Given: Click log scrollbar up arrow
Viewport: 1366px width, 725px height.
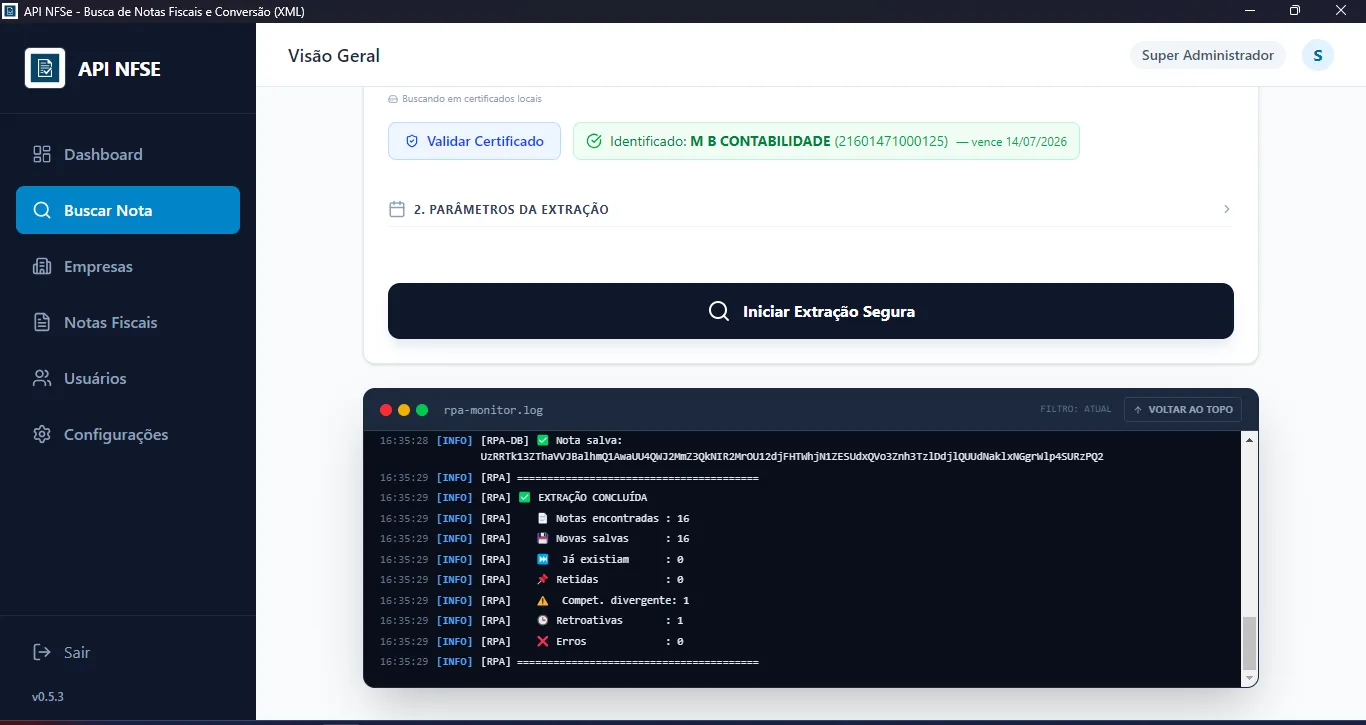Looking at the screenshot, I should point(1248,439).
